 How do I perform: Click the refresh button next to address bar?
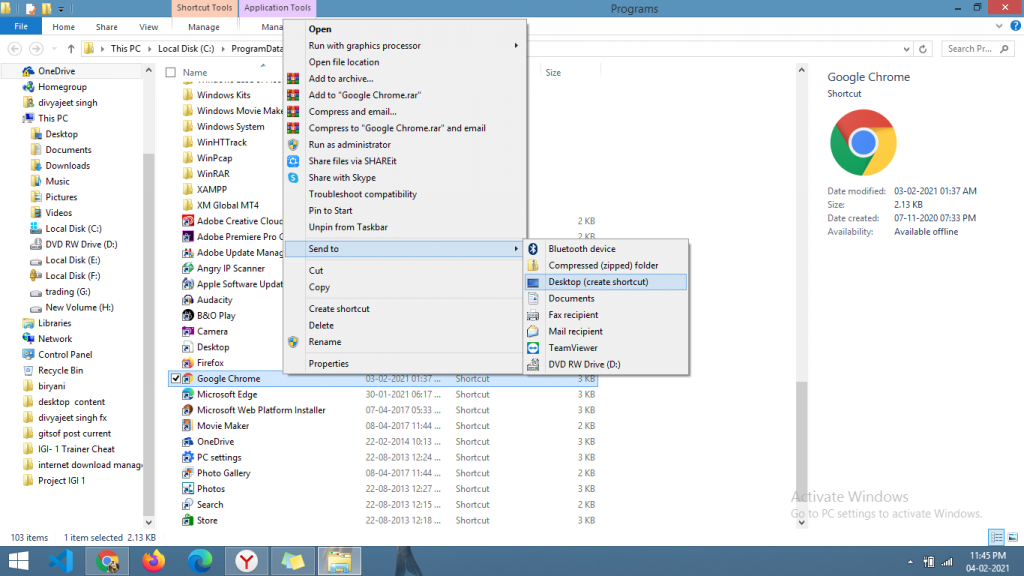pos(923,49)
